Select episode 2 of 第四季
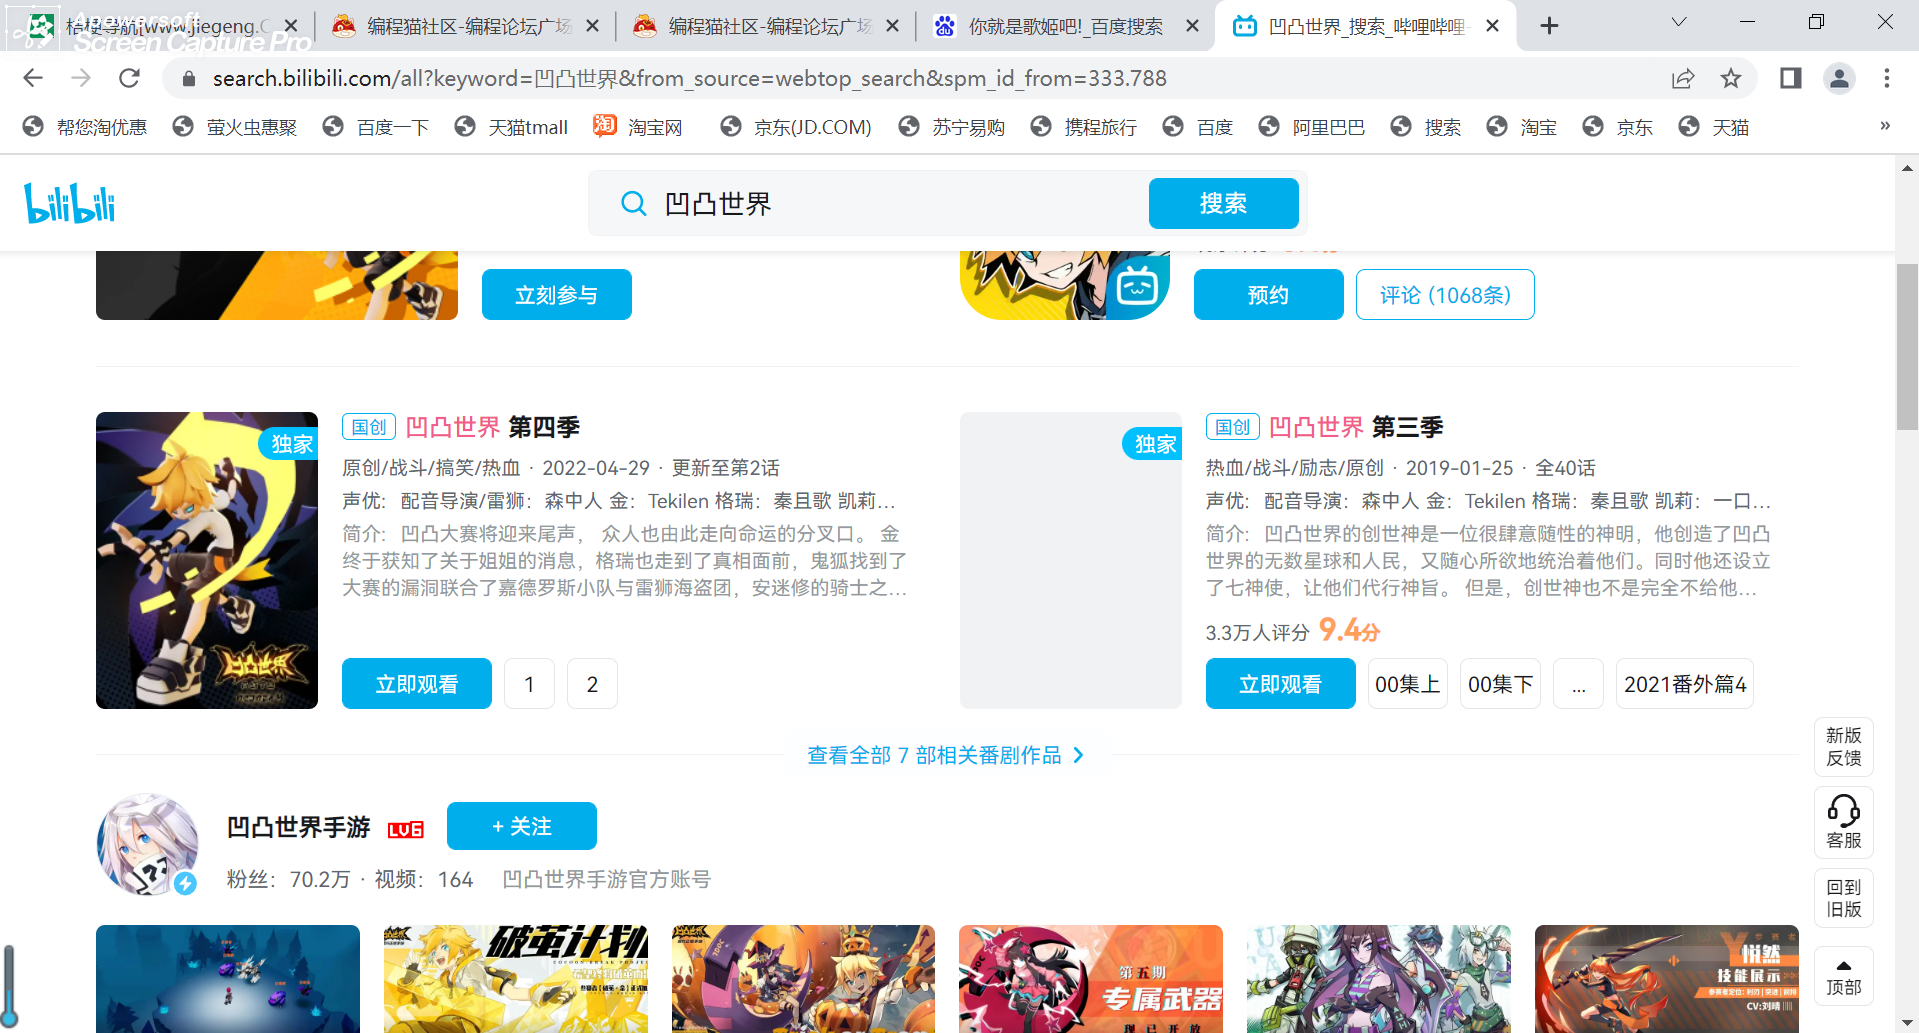The height and width of the screenshot is (1033, 1919). (x=592, y=684)
